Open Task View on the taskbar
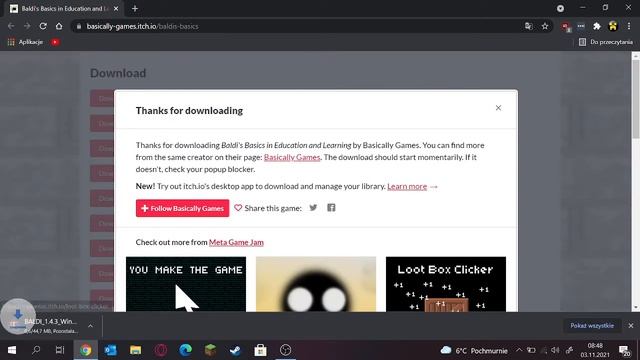The width and height of the screenshot is (640, 360). 60,350
